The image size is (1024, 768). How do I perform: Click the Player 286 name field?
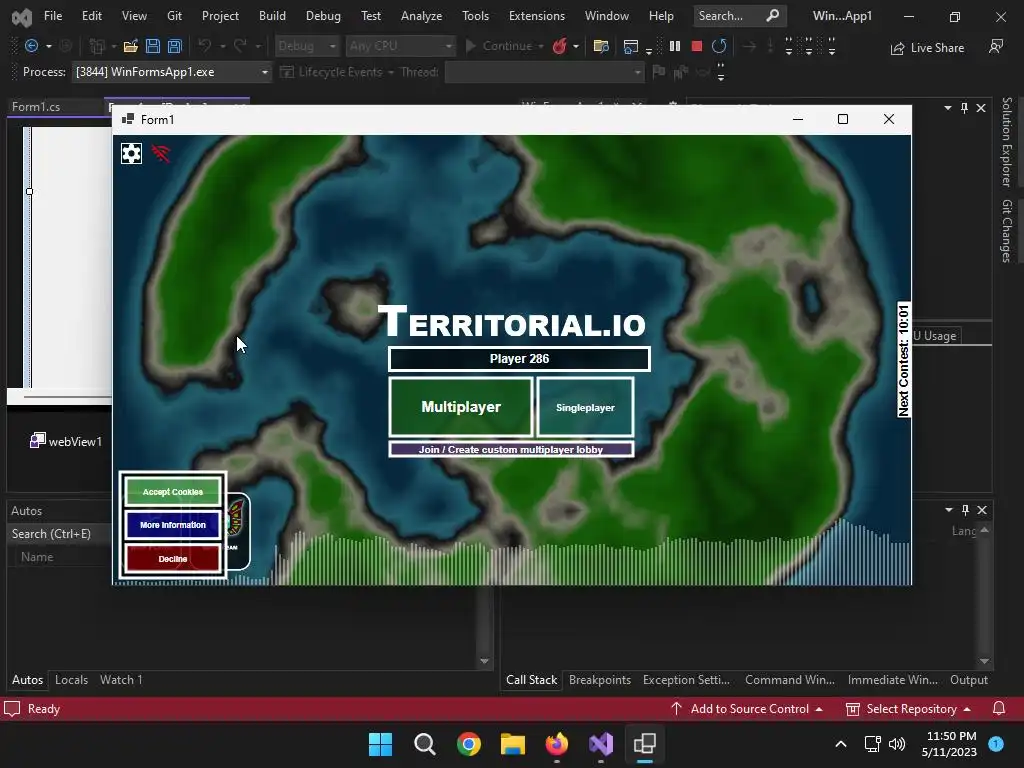pyautogui.click(x=519, y=359)
